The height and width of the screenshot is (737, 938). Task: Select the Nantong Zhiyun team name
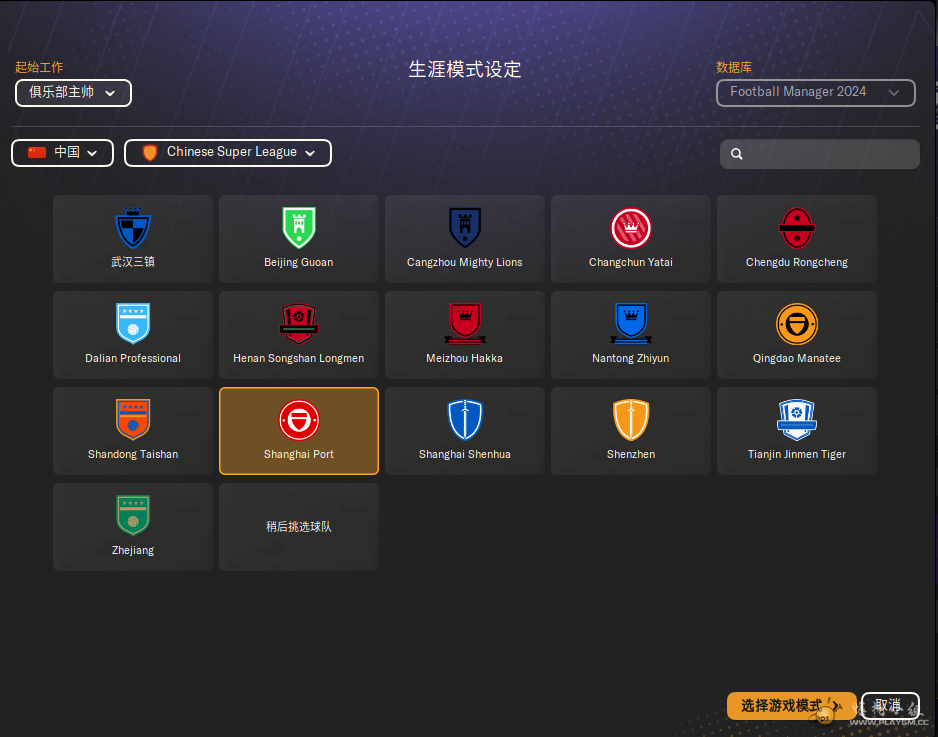pos(631,358)
